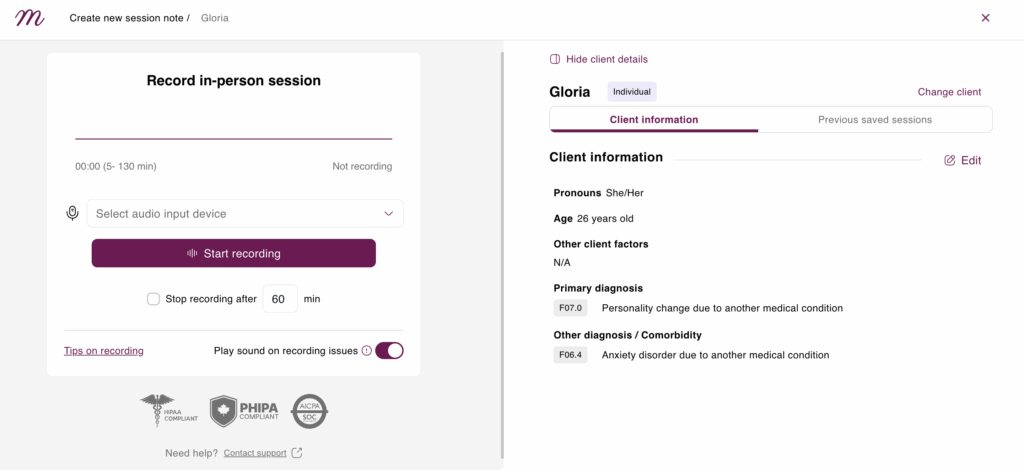1024x470 pixels.
Task: Click the recording progress bar line
Action: [x=234, y=138]
